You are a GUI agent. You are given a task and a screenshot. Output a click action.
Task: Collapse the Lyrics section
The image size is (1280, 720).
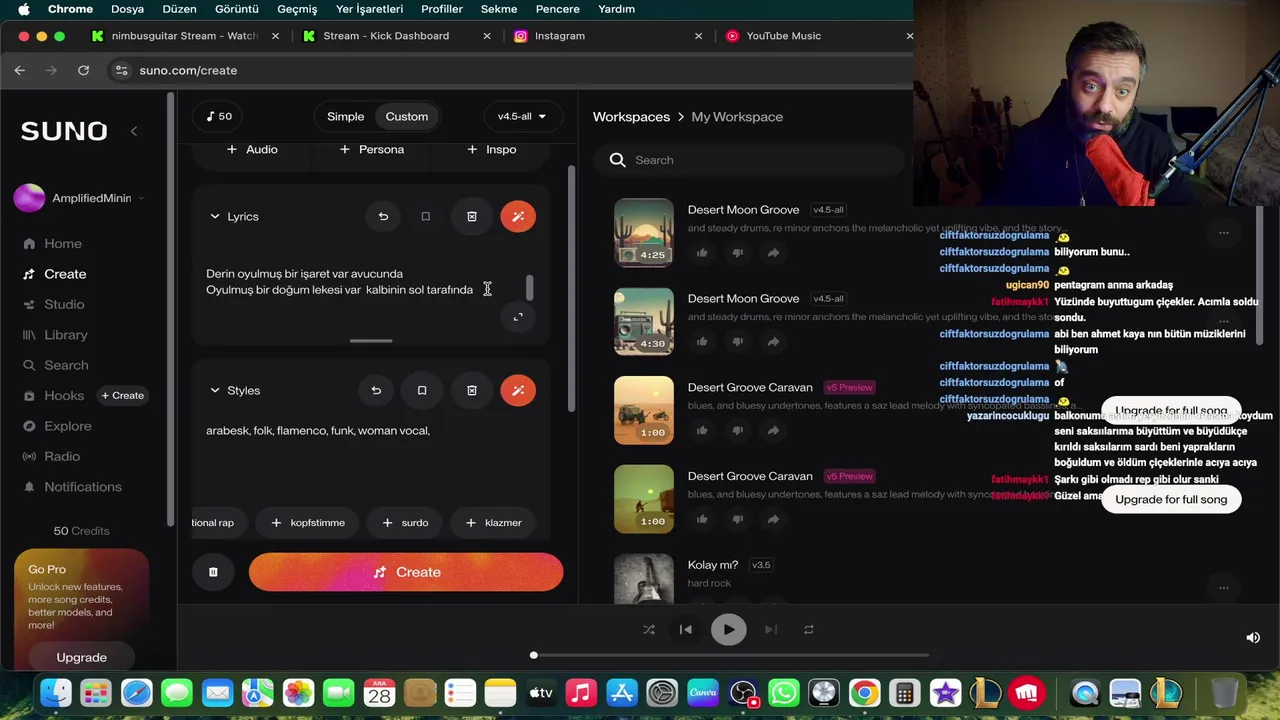click(214, 216)
